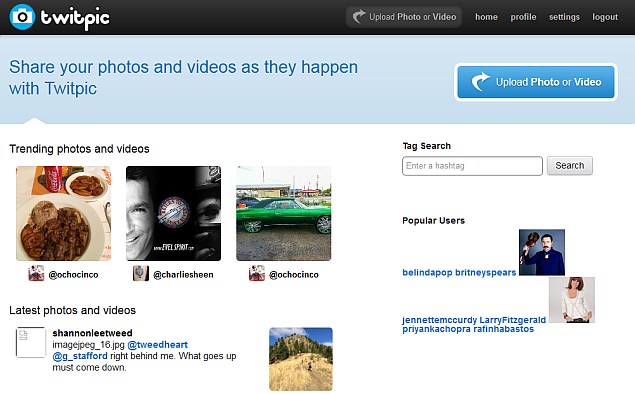
Task: Click the avatar icon beside first @ochocinco
Action: pyautogui.click(x=36, y=273)
